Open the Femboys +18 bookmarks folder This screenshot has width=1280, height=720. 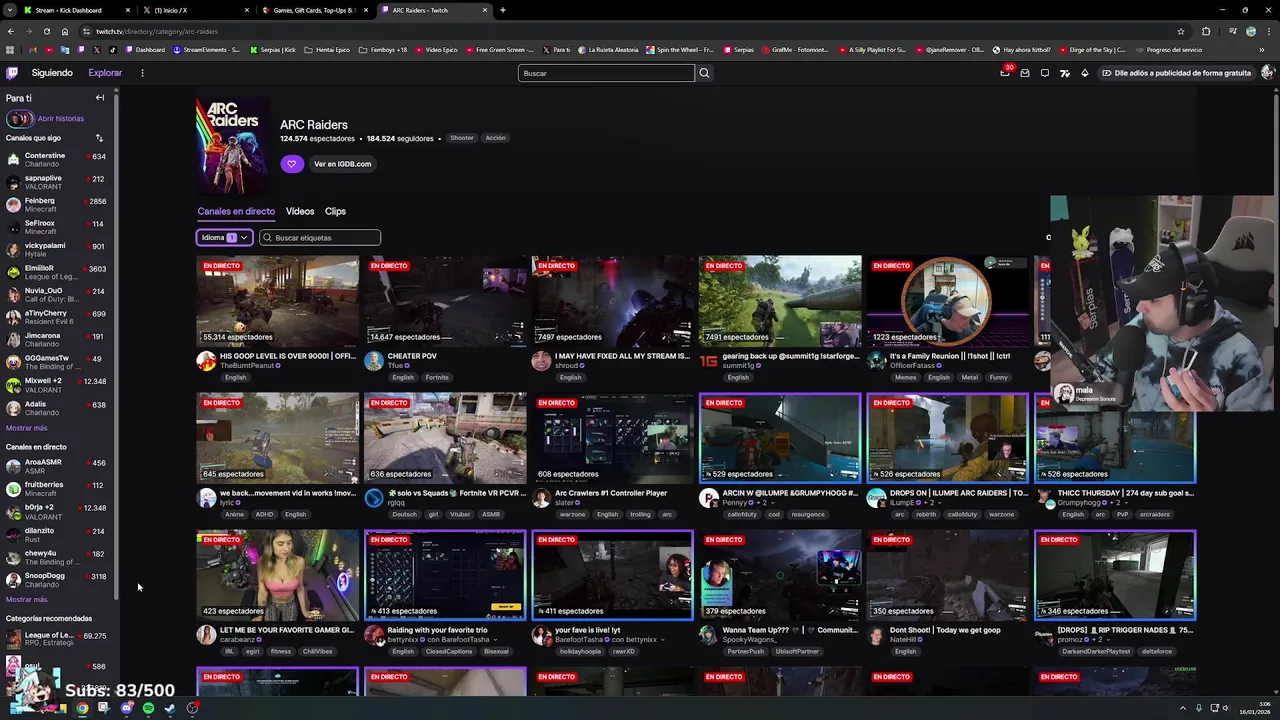click(383, 50)
